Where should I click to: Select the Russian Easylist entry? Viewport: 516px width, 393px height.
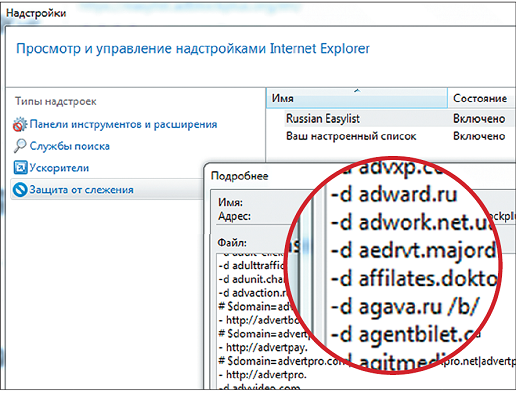click(323, 119)
